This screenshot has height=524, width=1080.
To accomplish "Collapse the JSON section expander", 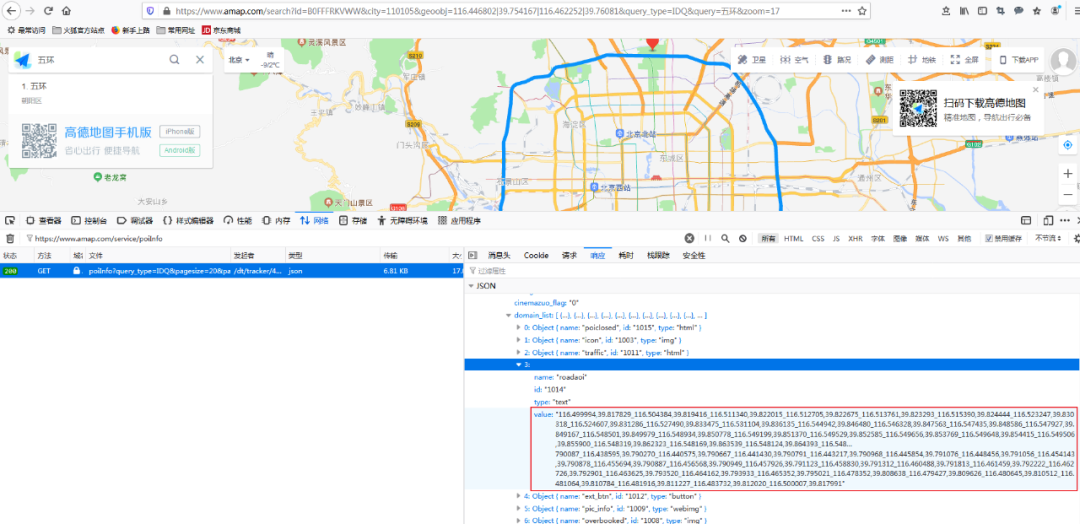I will [471, 285].
